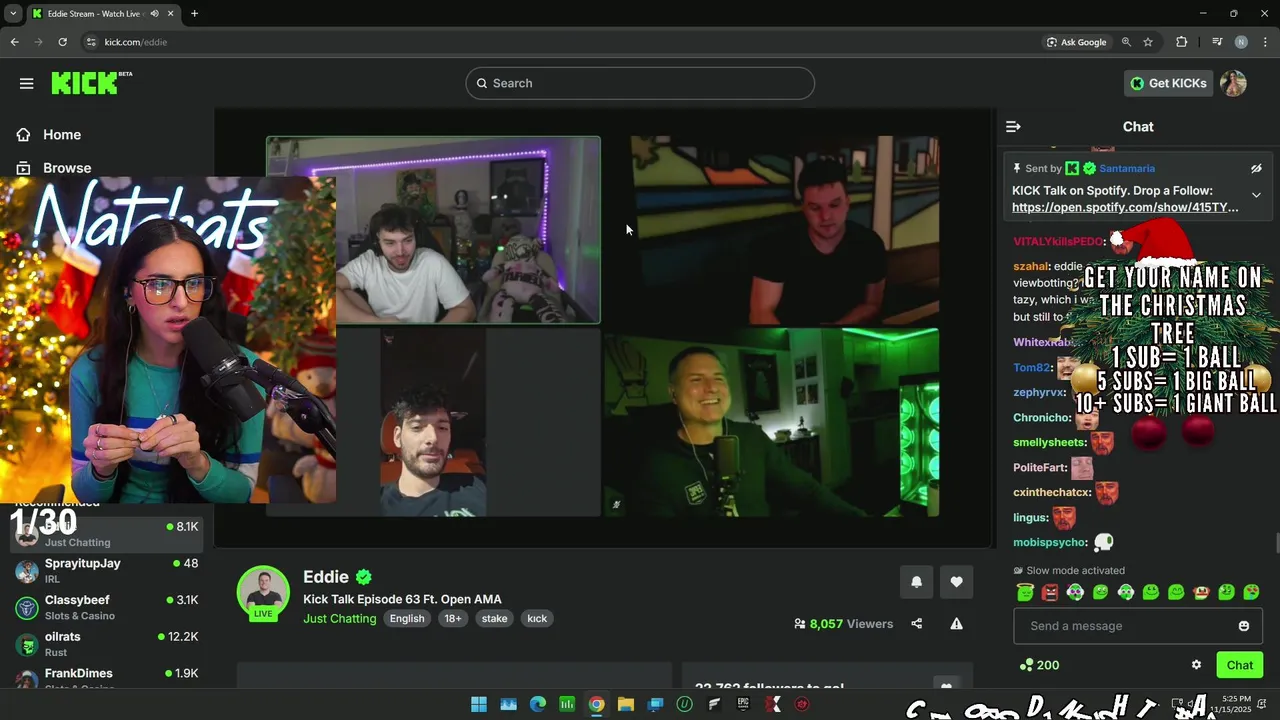Click mobispsycho username in chat

1049,542
